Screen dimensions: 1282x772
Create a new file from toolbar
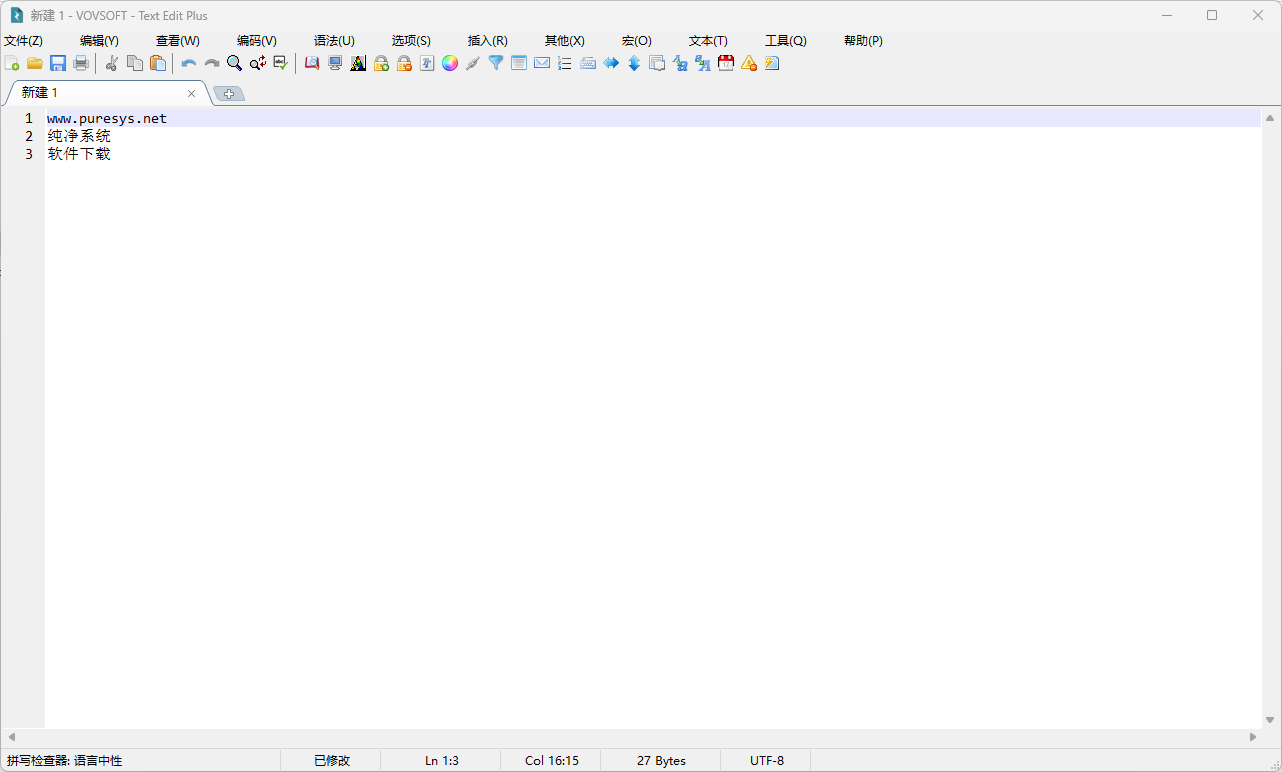(13, 63)
